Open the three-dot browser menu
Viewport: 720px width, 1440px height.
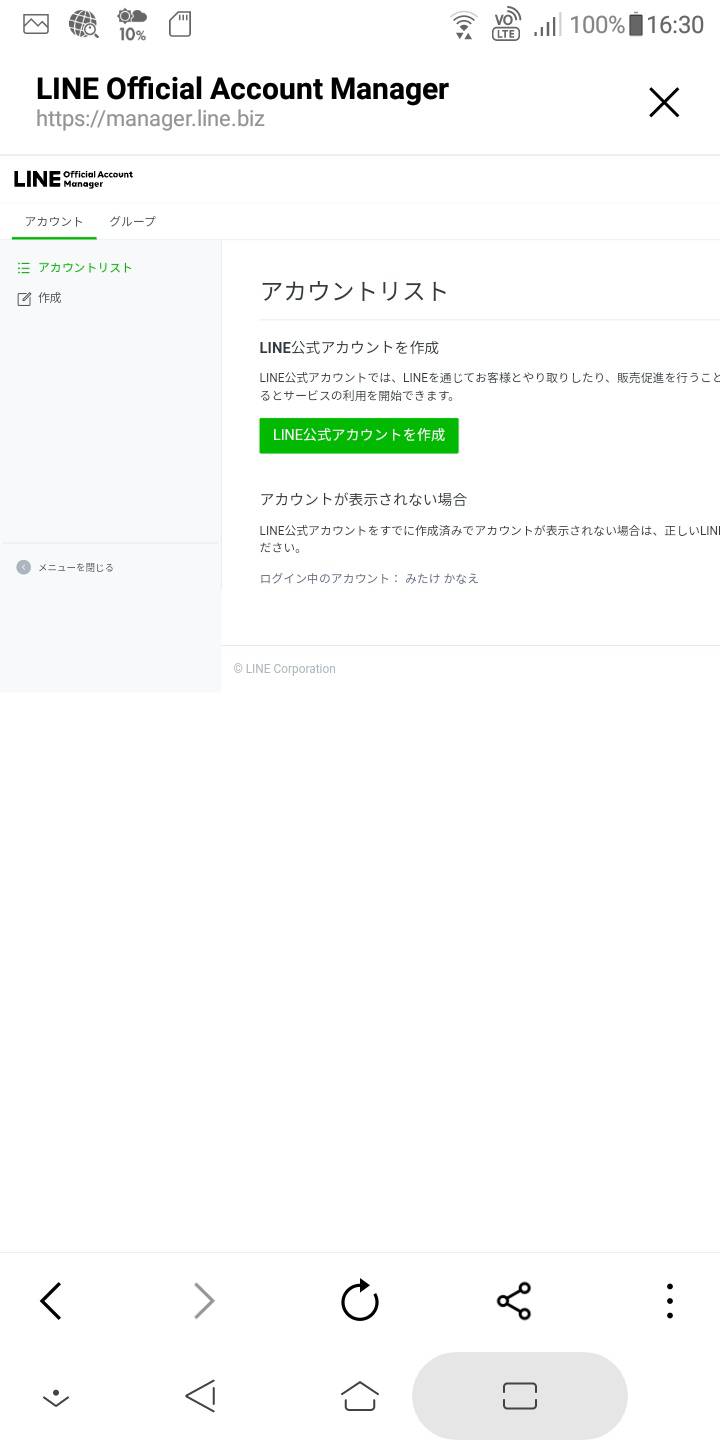click(x=669, y=1301)
